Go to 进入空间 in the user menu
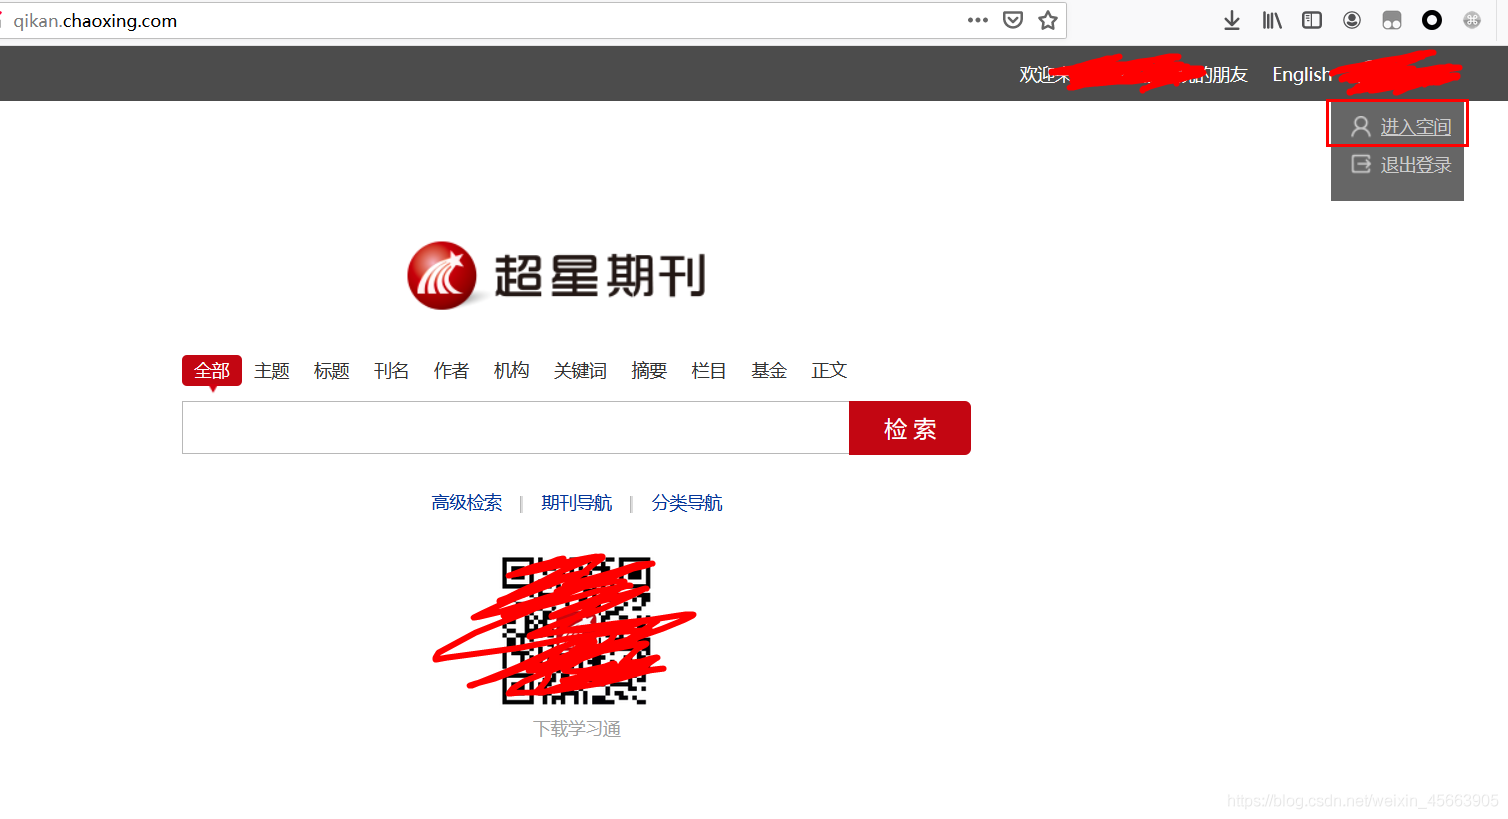The image size is (1508, 819). point(1416,127)
